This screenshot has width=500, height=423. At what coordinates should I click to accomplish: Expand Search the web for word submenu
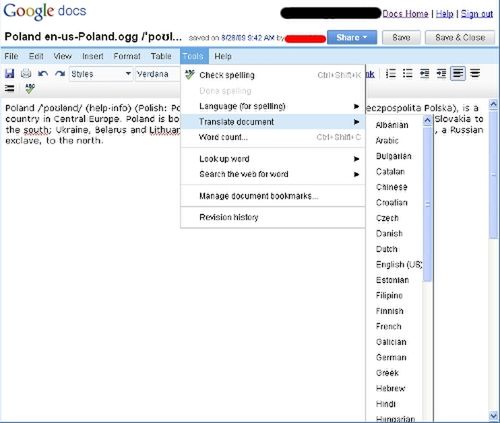[273, 174]
